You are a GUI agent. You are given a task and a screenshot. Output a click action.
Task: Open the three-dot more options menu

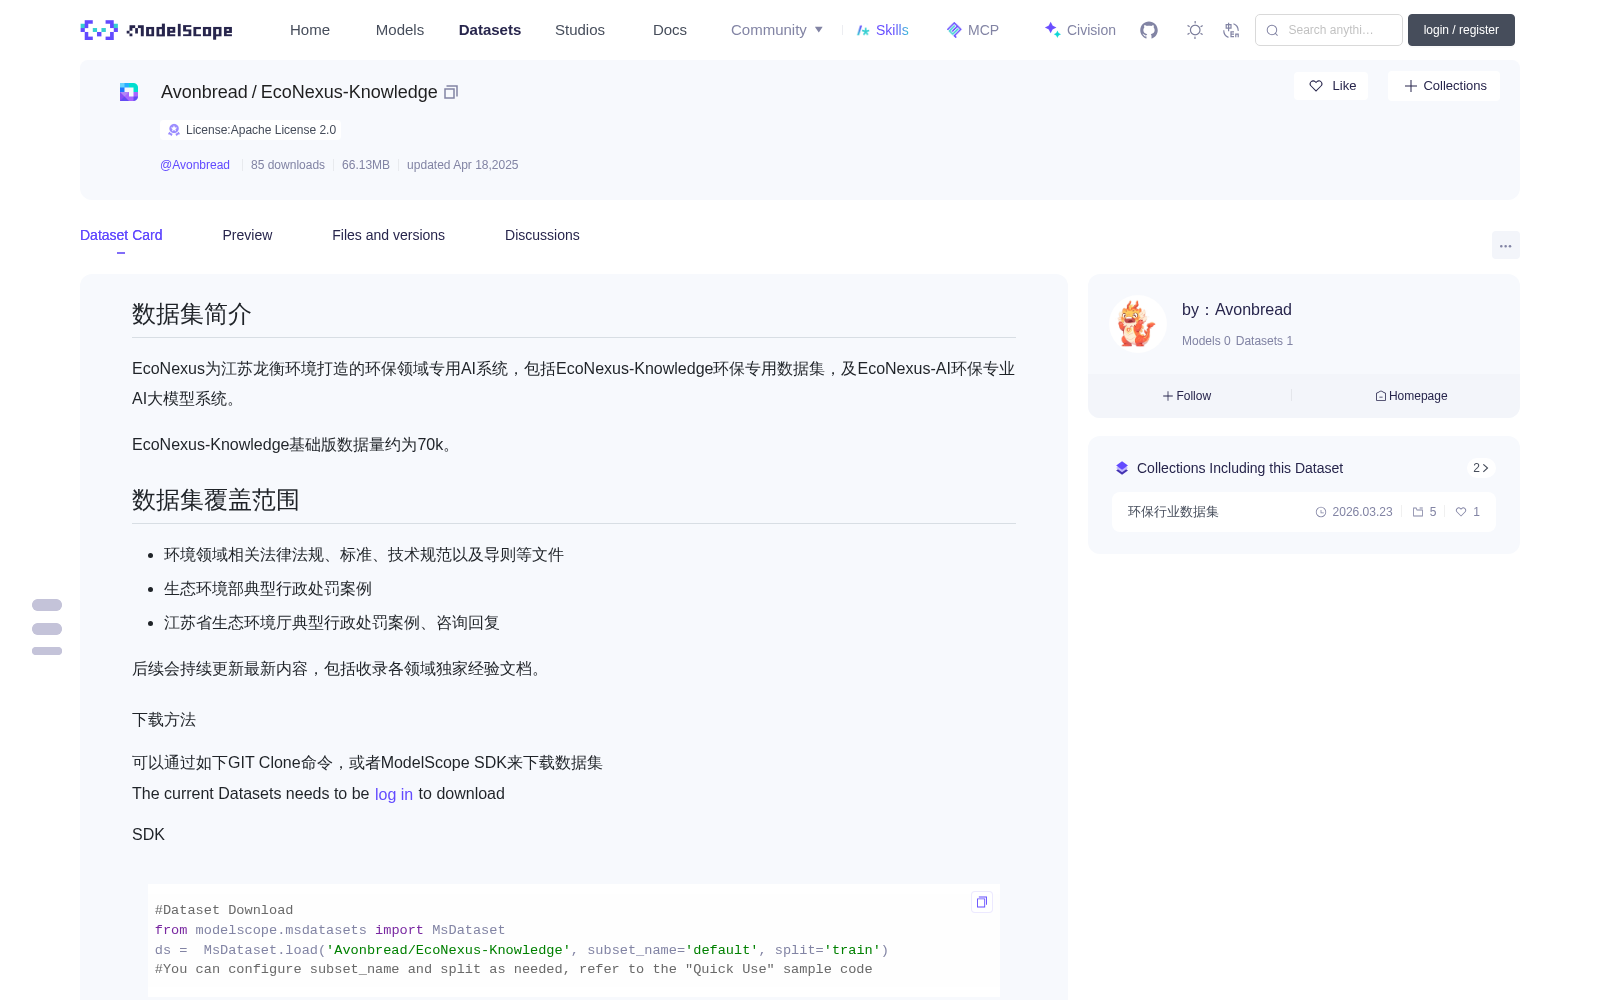point(1505,245)
